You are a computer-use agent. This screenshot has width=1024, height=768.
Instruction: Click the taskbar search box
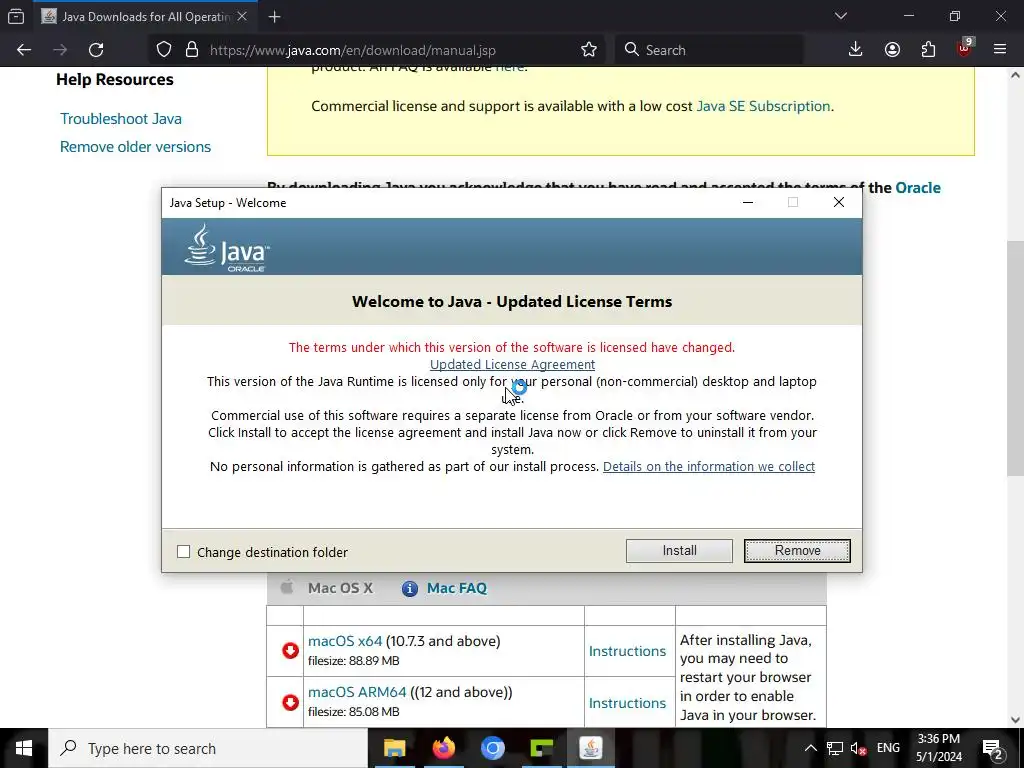(208, 748)
